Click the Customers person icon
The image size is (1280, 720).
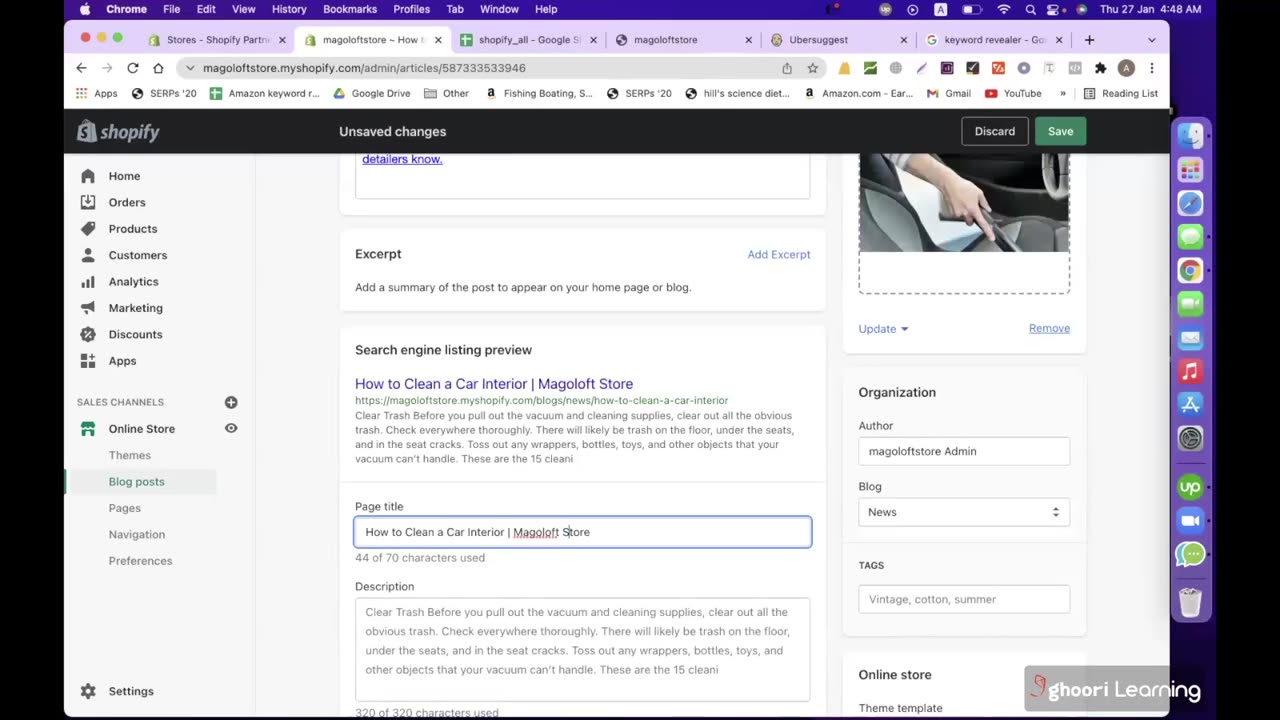(x=88, y=255)
